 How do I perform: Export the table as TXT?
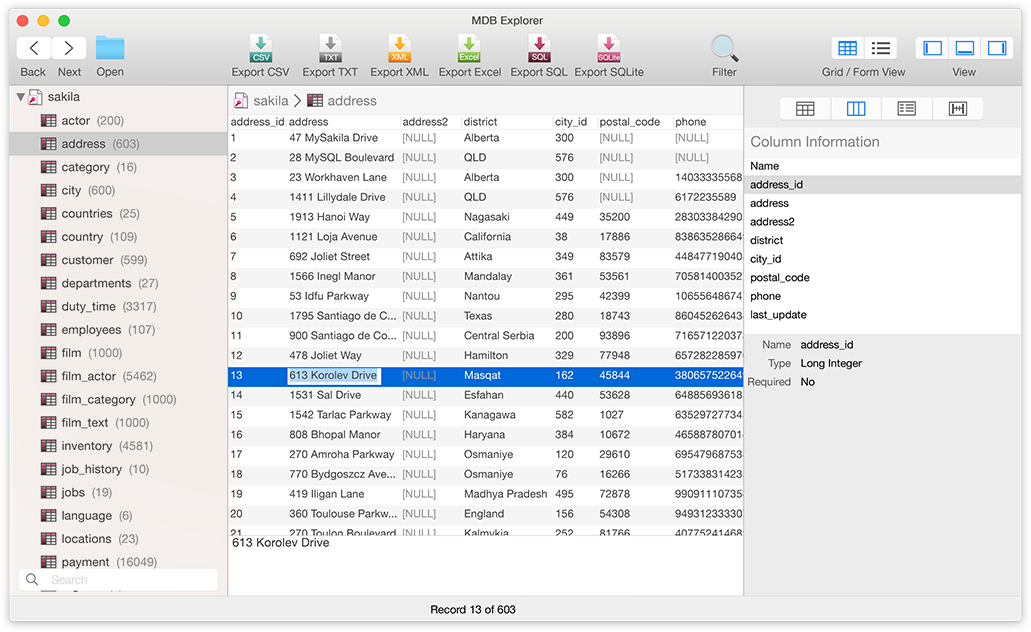coord(330,49)
